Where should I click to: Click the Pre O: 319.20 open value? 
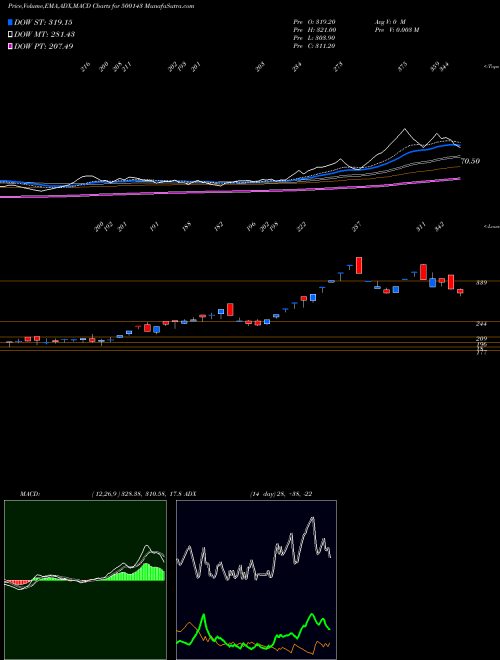click(x=314, y=22)
